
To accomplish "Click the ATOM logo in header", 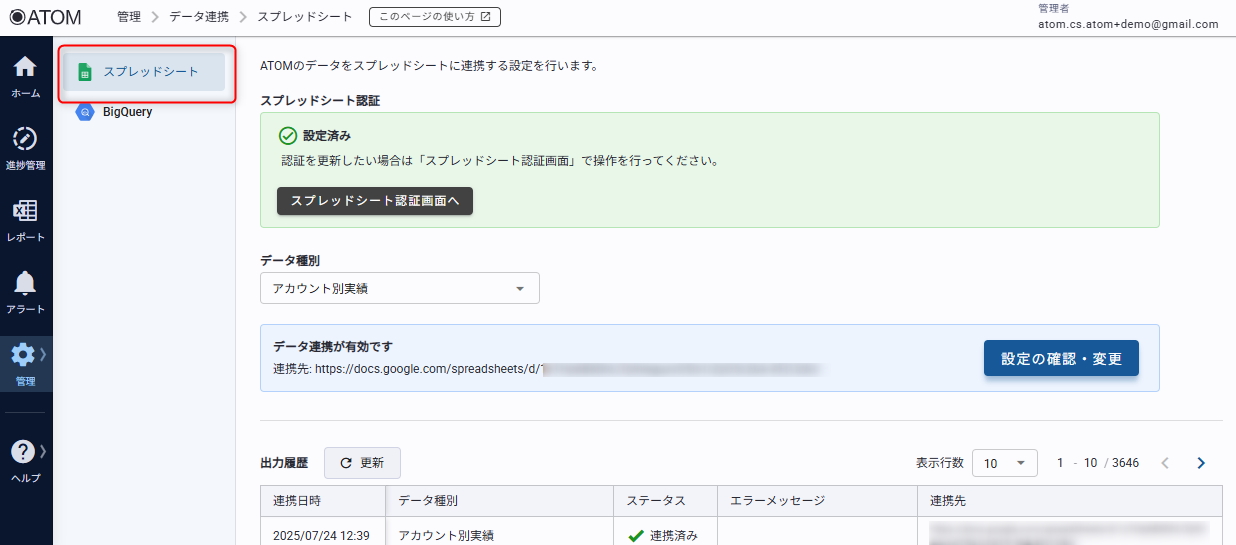I will 46,17.
